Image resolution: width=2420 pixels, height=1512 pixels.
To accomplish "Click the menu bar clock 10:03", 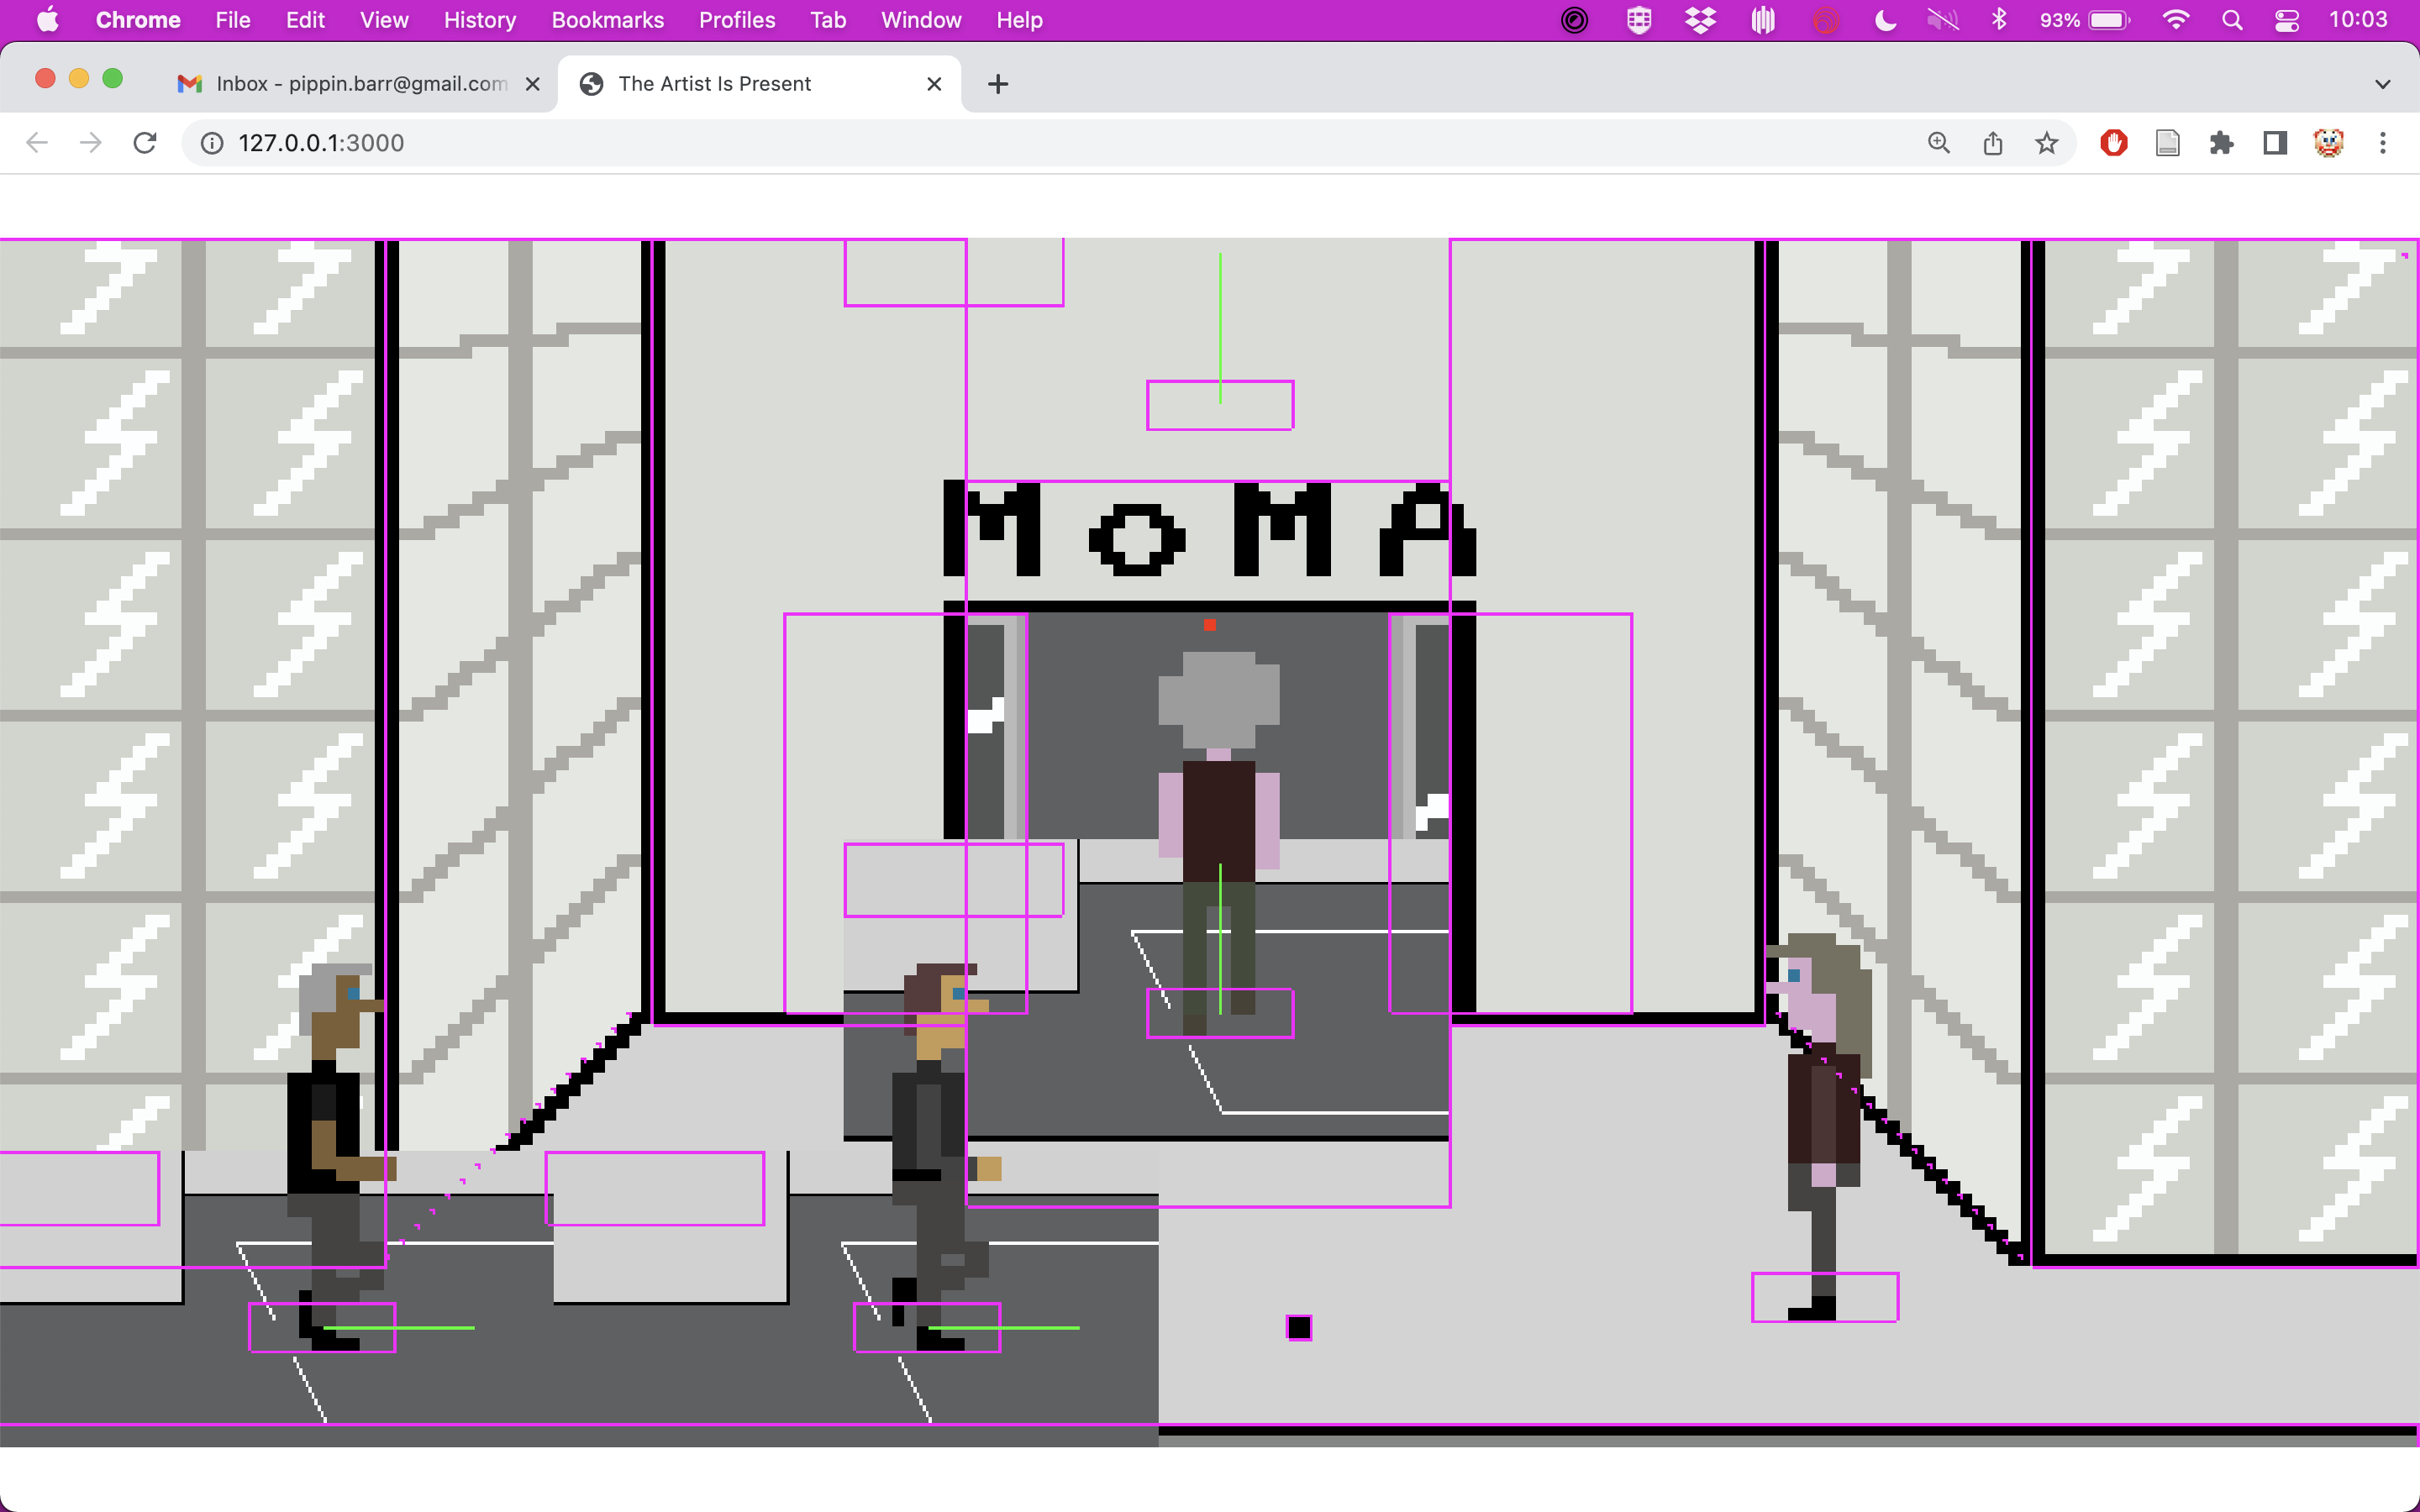I will [x=2358, y=20].
